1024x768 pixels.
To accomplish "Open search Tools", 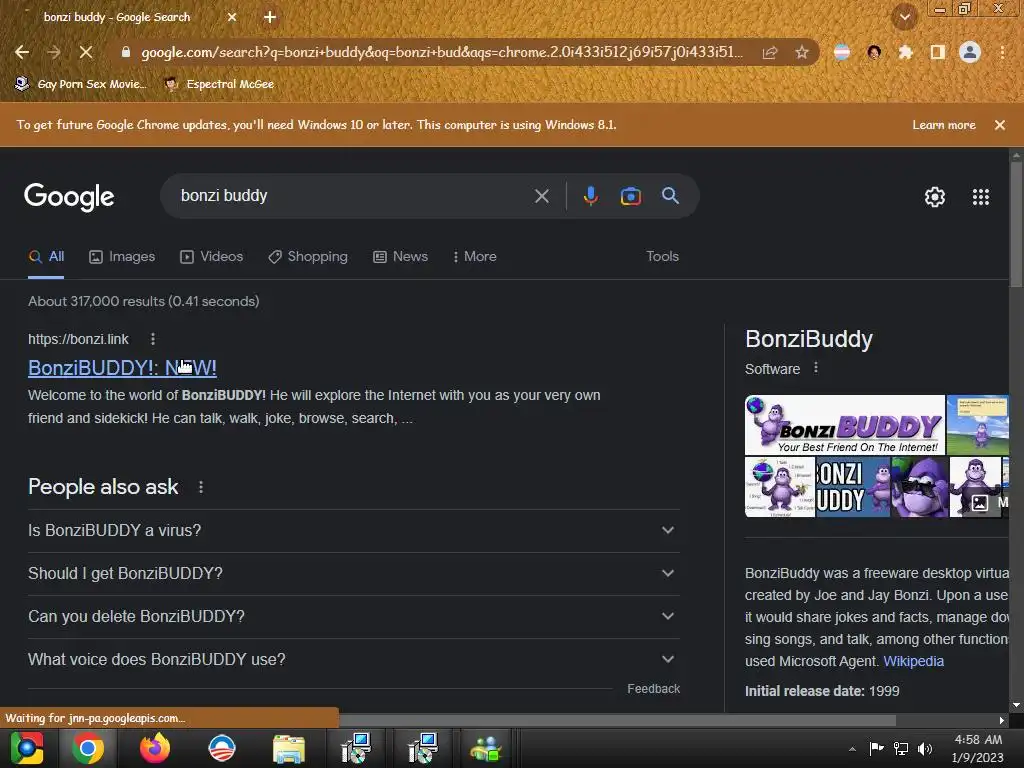I will pos(662,257).
